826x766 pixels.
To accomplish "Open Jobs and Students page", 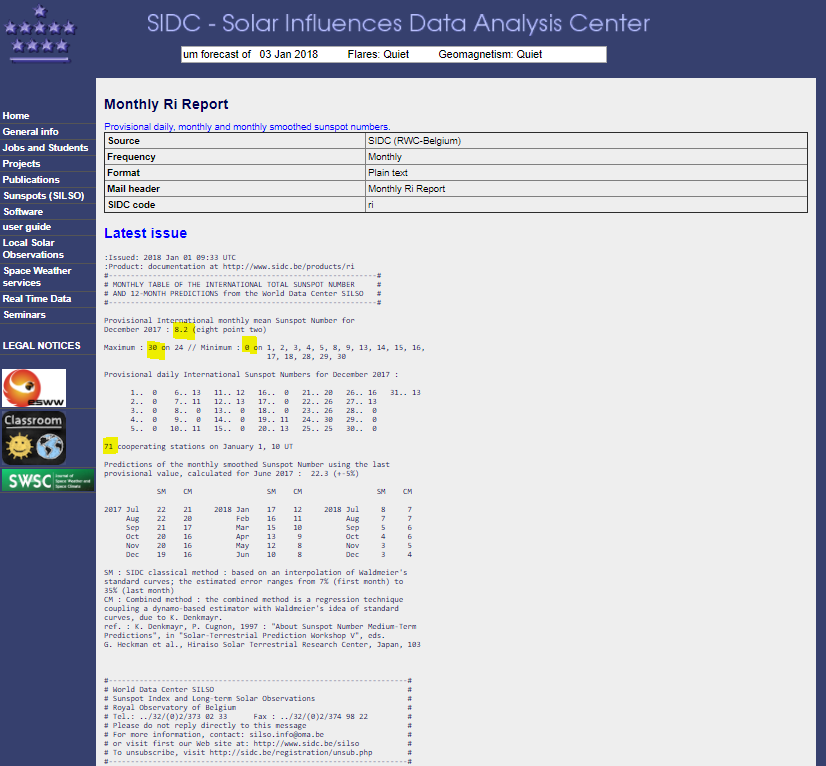I will click(45, 148).
